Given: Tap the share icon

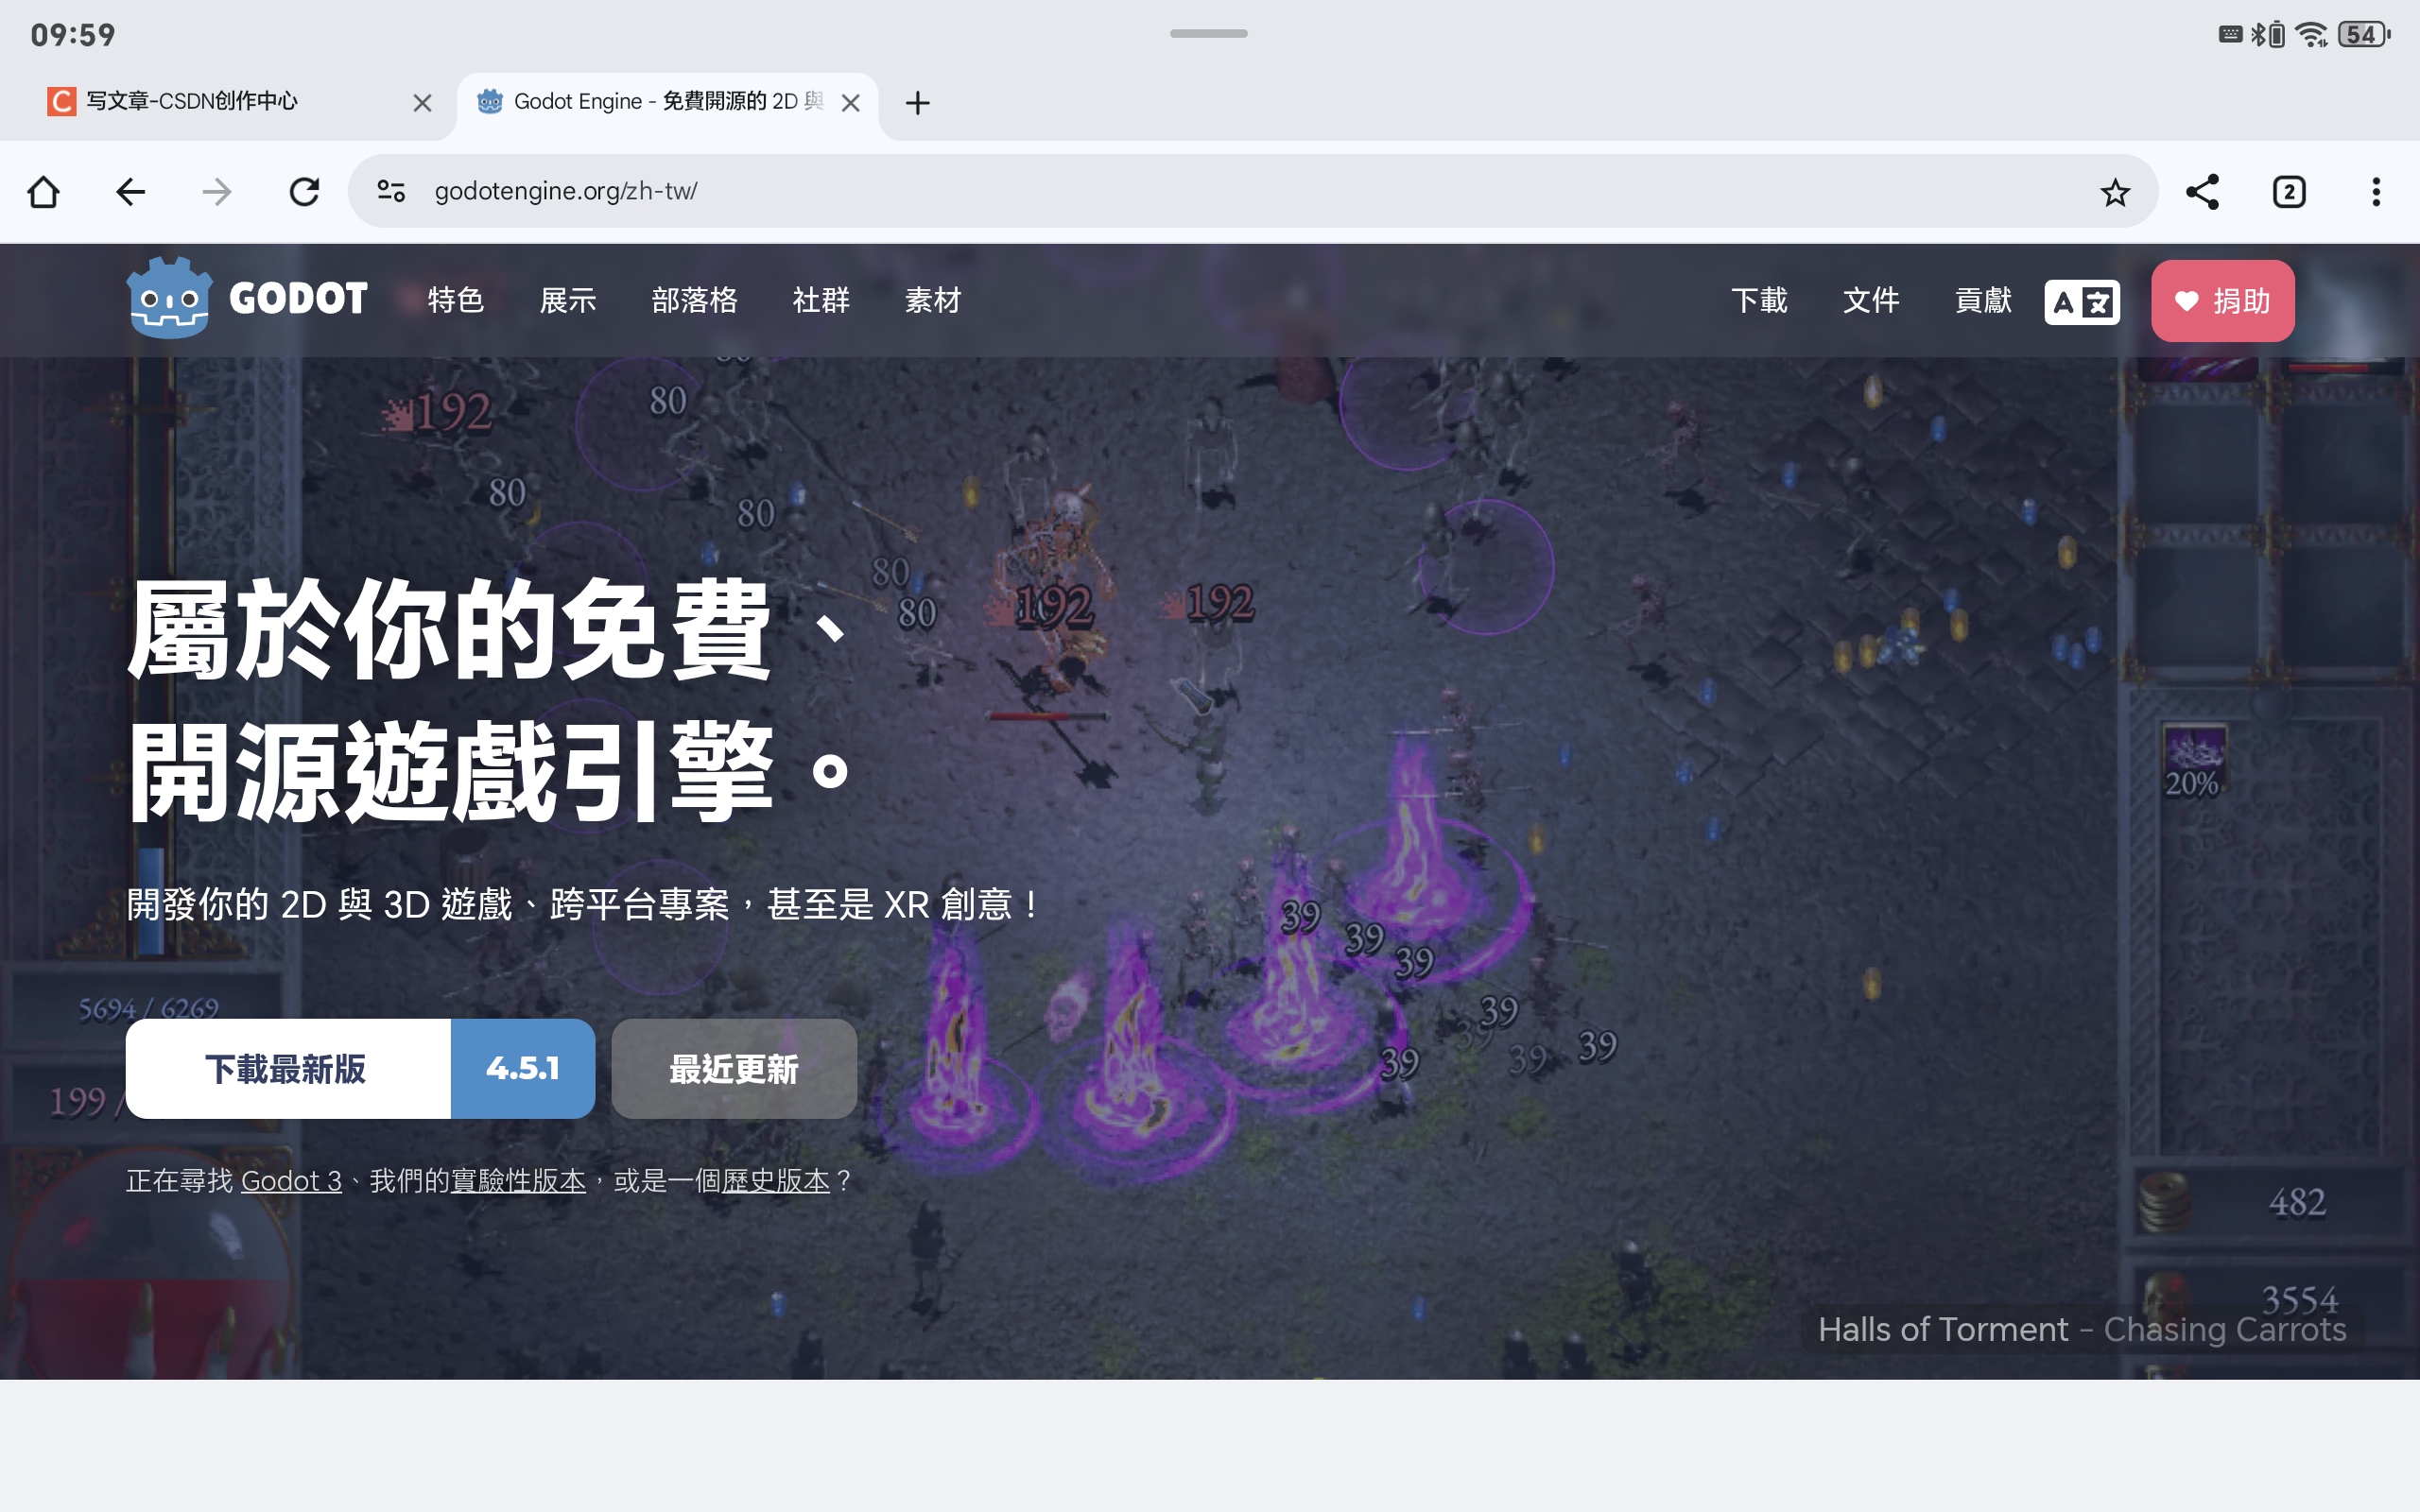Looking at the screenshot, I should [2202, 191].
